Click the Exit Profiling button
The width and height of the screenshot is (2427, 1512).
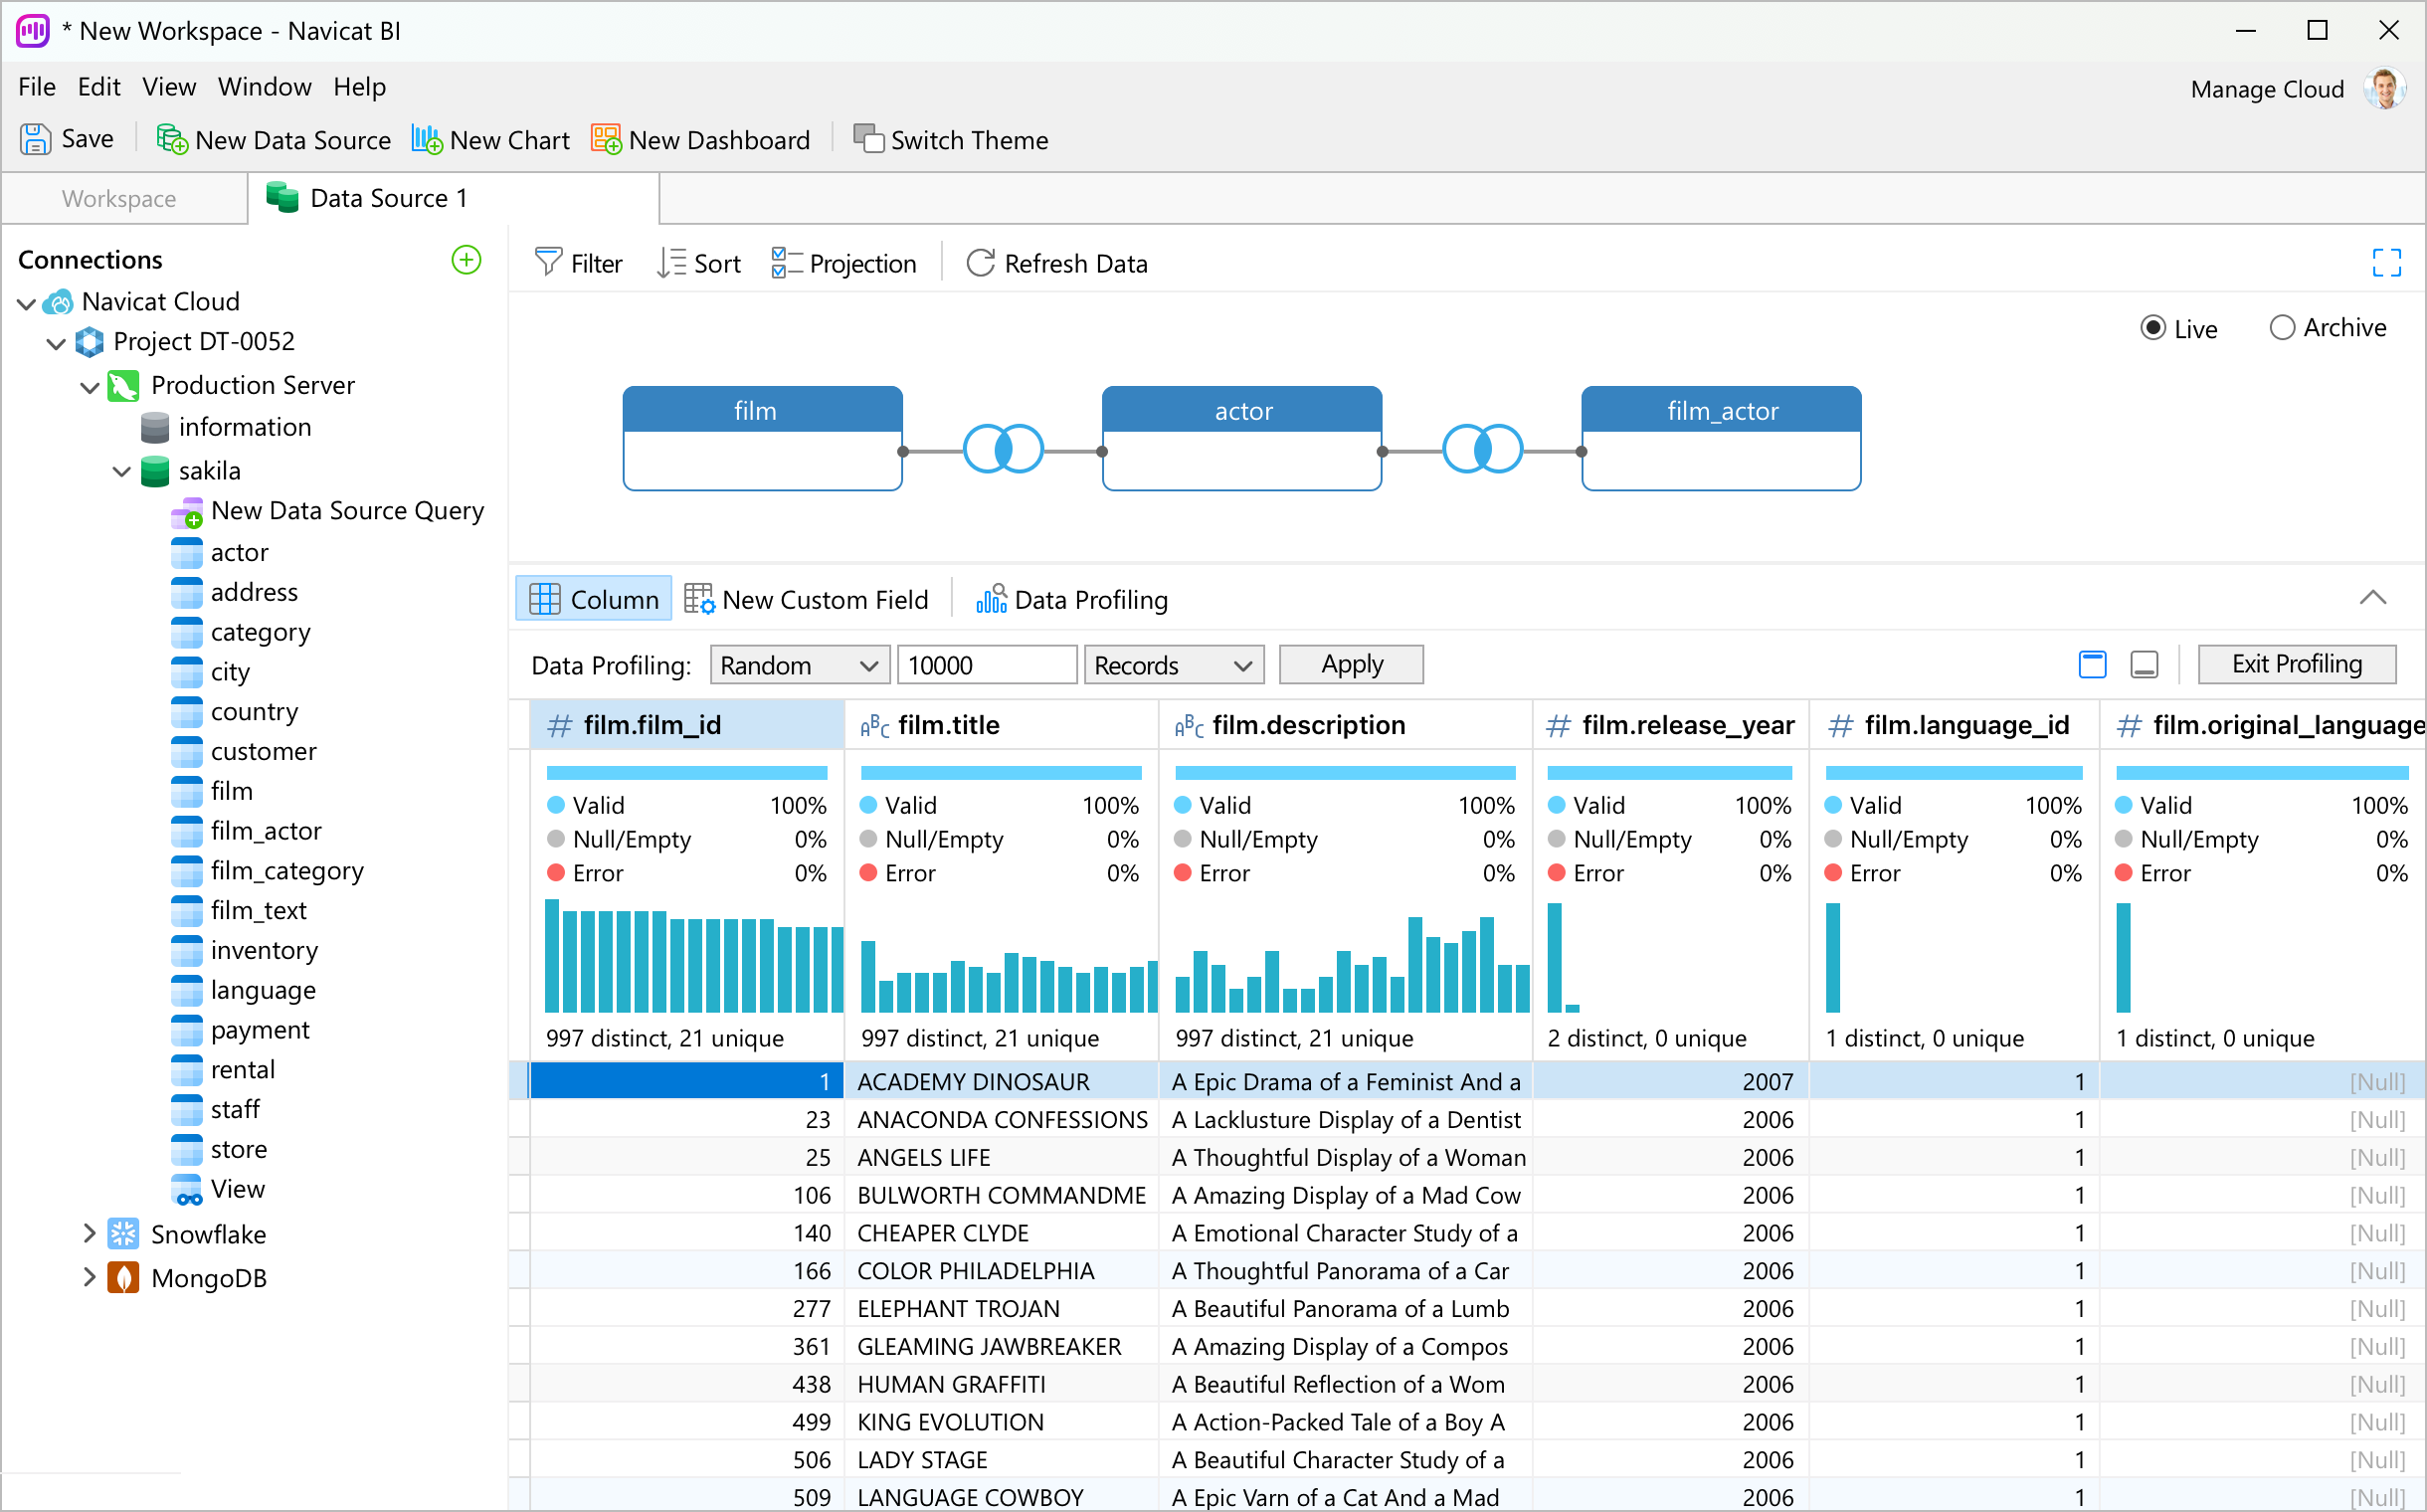2295,665
